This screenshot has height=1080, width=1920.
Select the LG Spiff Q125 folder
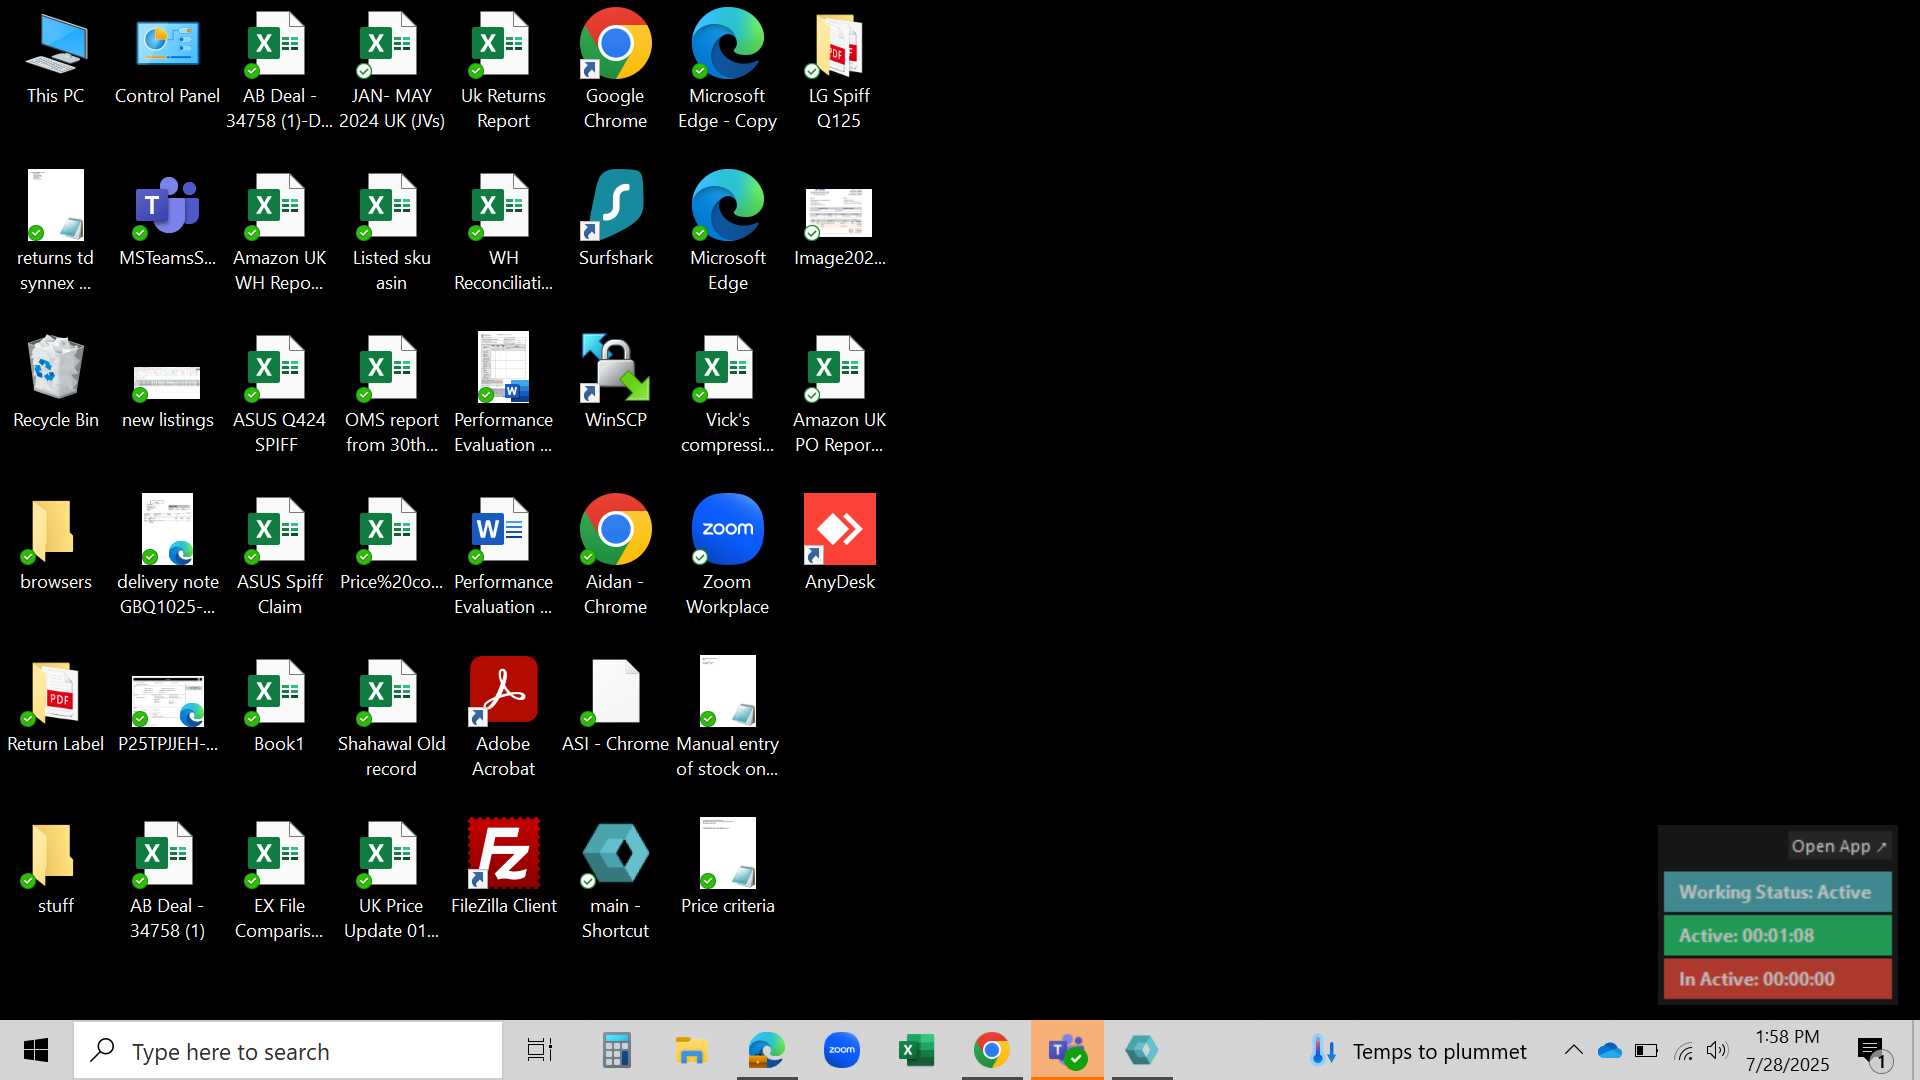click(x=839, y=70)
